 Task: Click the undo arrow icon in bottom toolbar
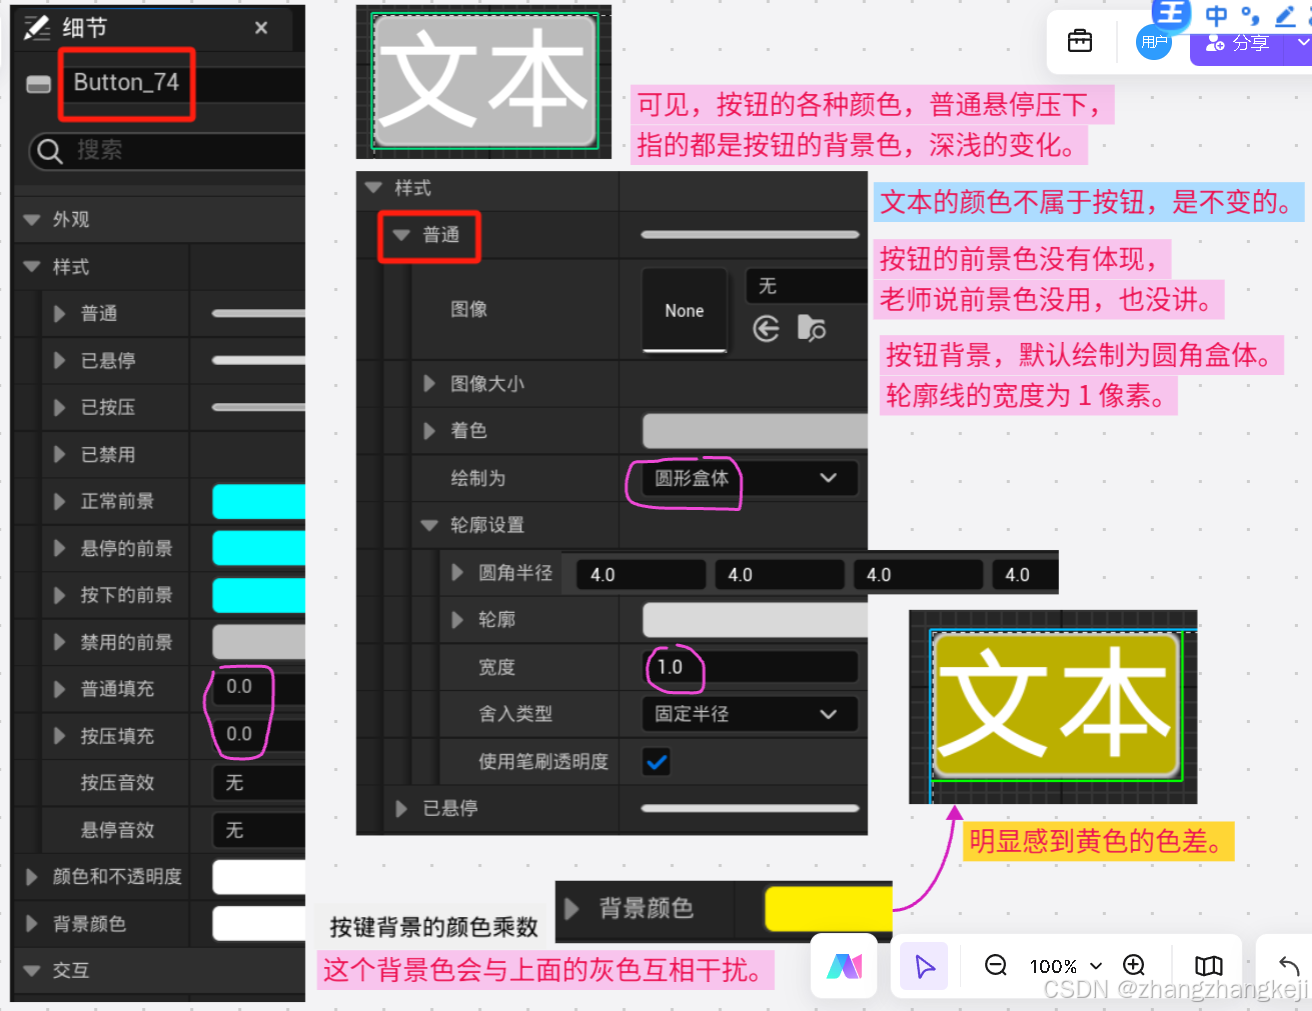1288,966
